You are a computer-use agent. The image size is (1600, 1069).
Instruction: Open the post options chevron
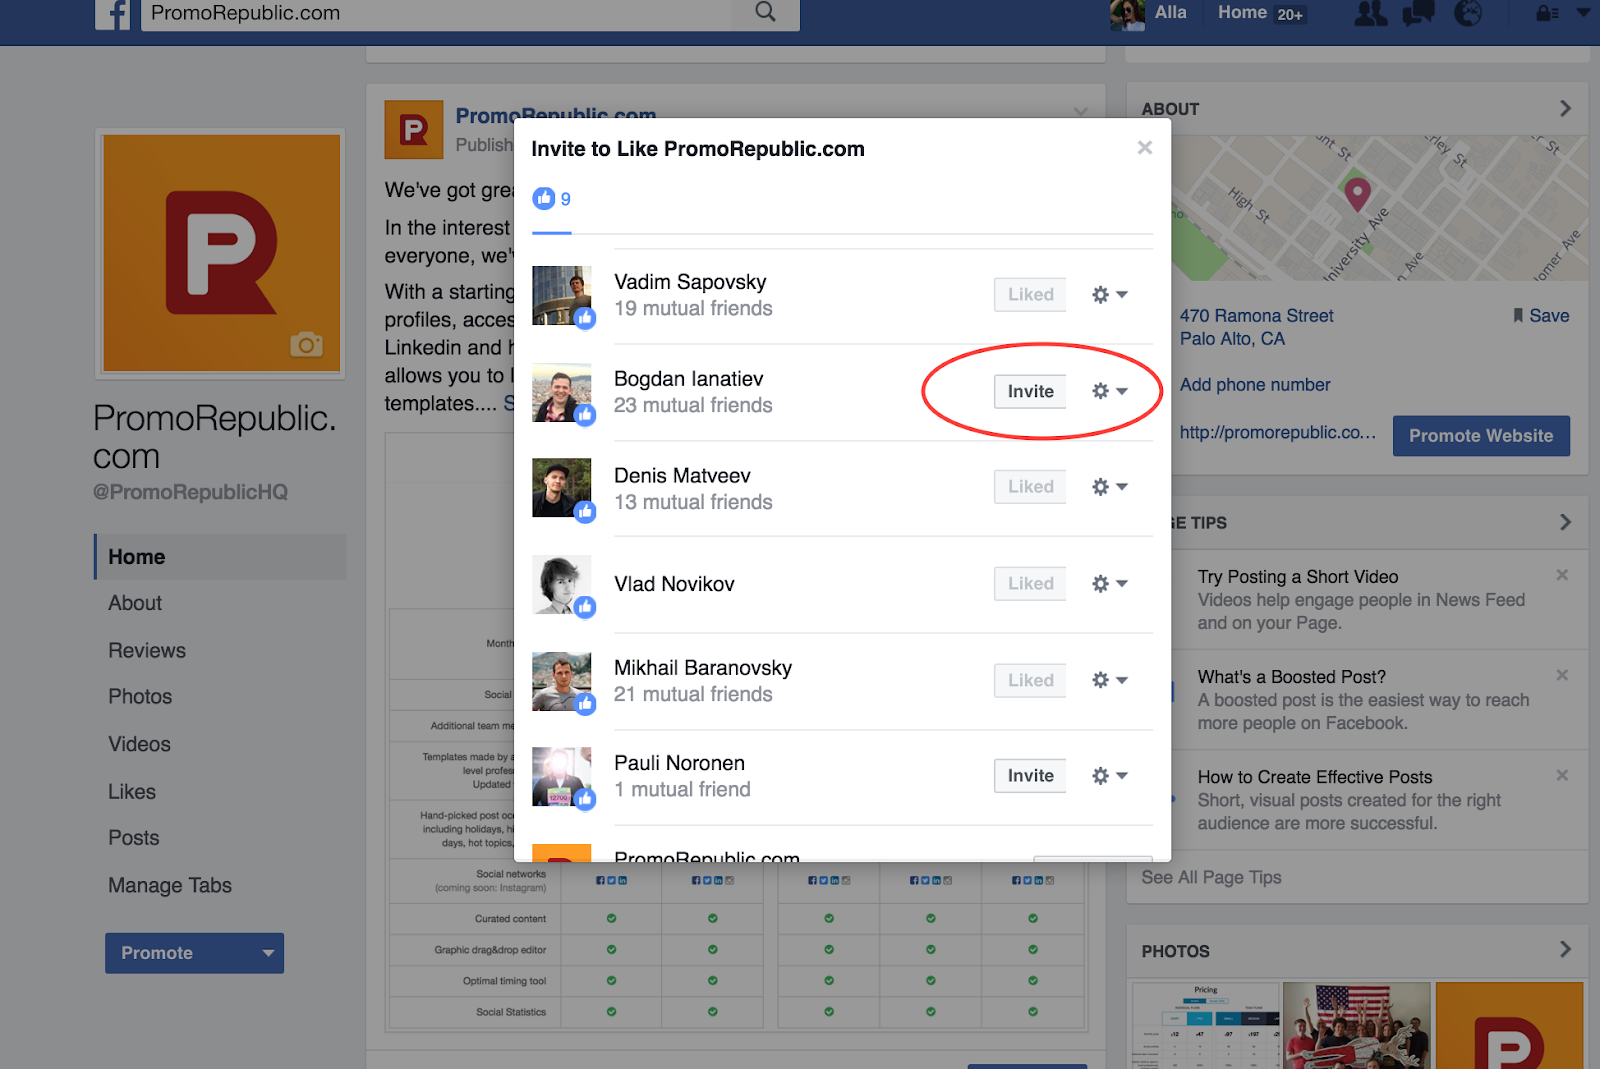(1080, 111)
